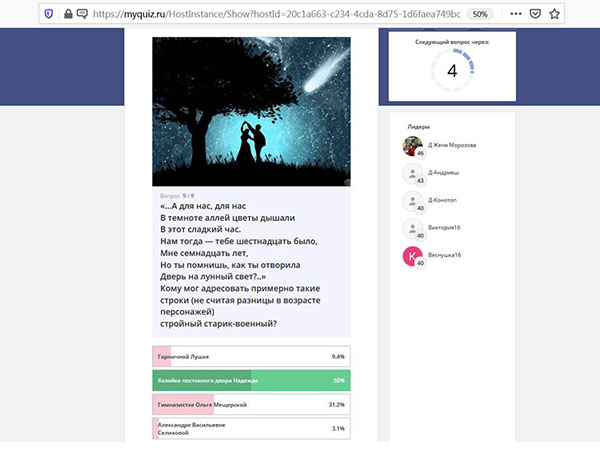This screenshot has height=450, width=600.
Task: Reset the 50% zoom level badge
Action: [480, 15]
